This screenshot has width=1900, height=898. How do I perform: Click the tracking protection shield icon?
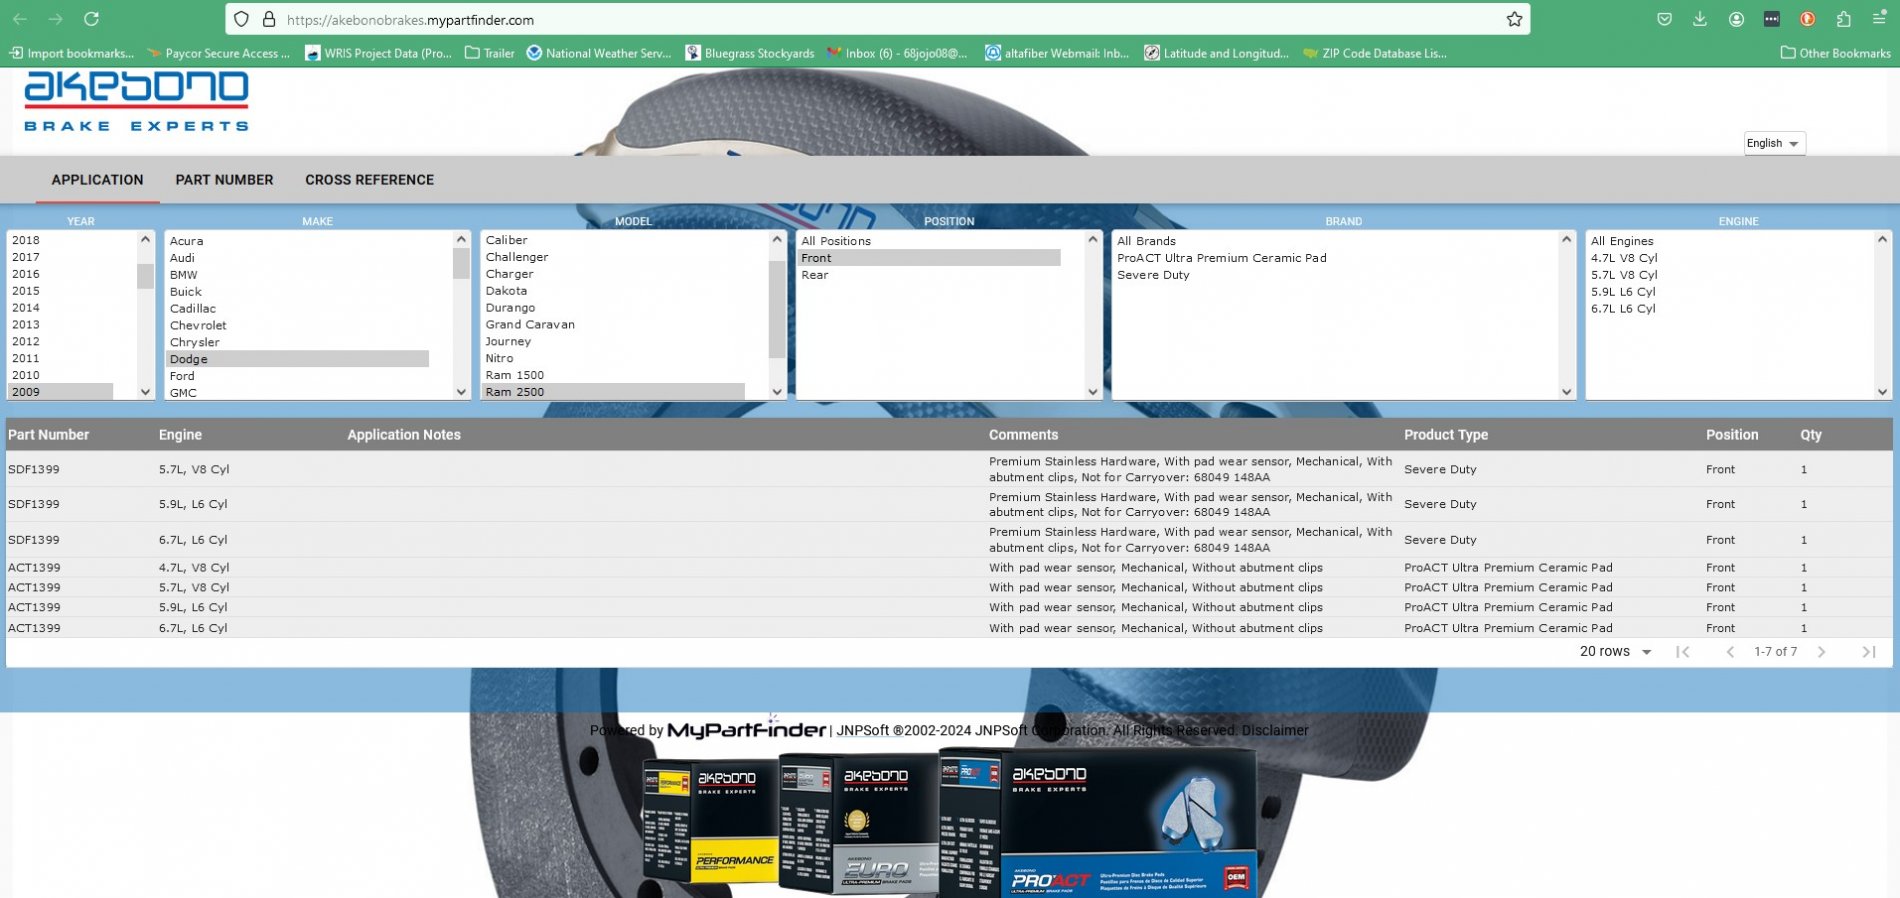pos(241,19)
